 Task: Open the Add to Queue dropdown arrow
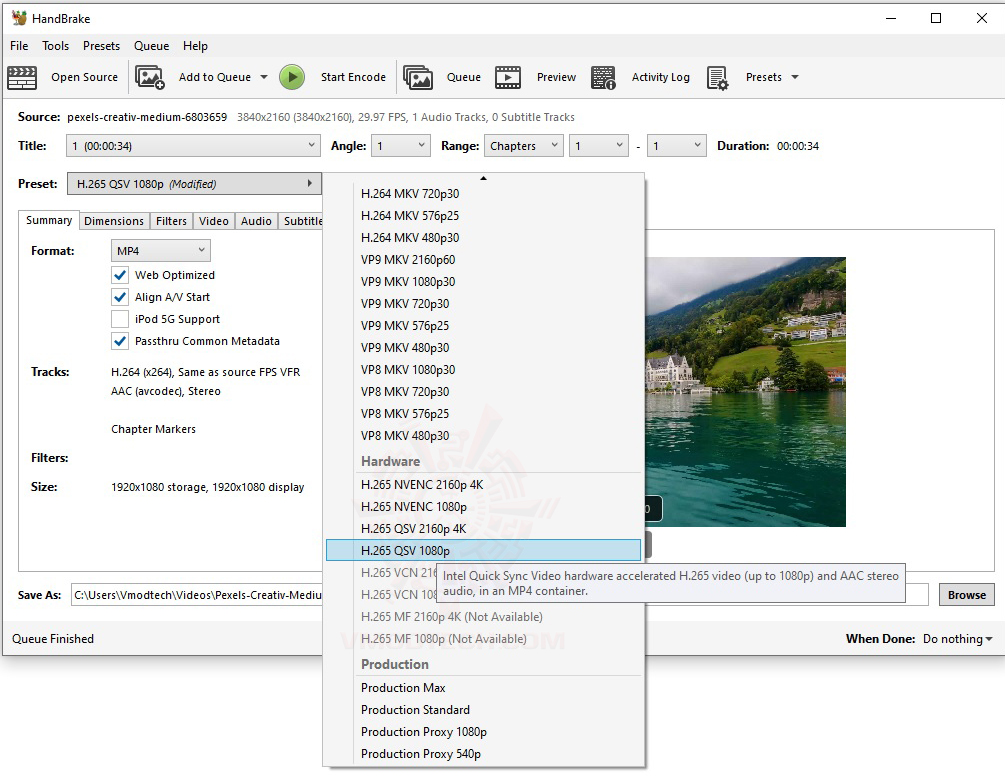coord(263,77)
